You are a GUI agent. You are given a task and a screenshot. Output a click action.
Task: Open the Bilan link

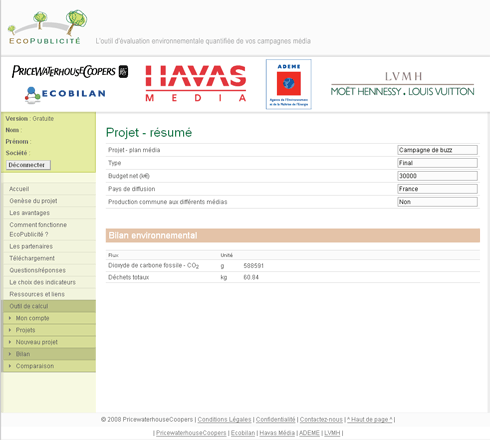(x=23, y=354)
